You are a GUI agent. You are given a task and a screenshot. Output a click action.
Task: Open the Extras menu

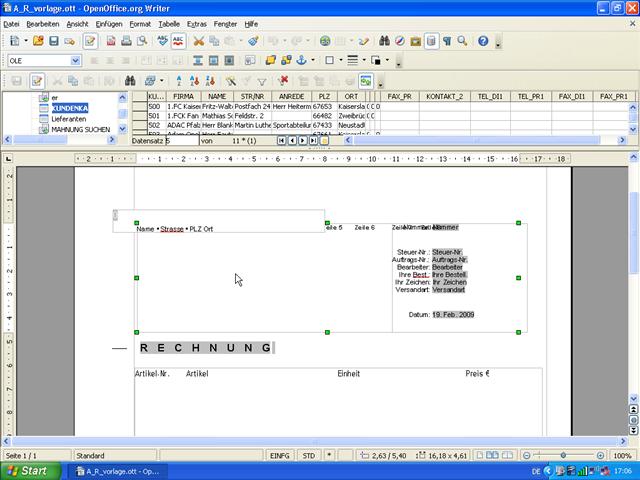197,24
